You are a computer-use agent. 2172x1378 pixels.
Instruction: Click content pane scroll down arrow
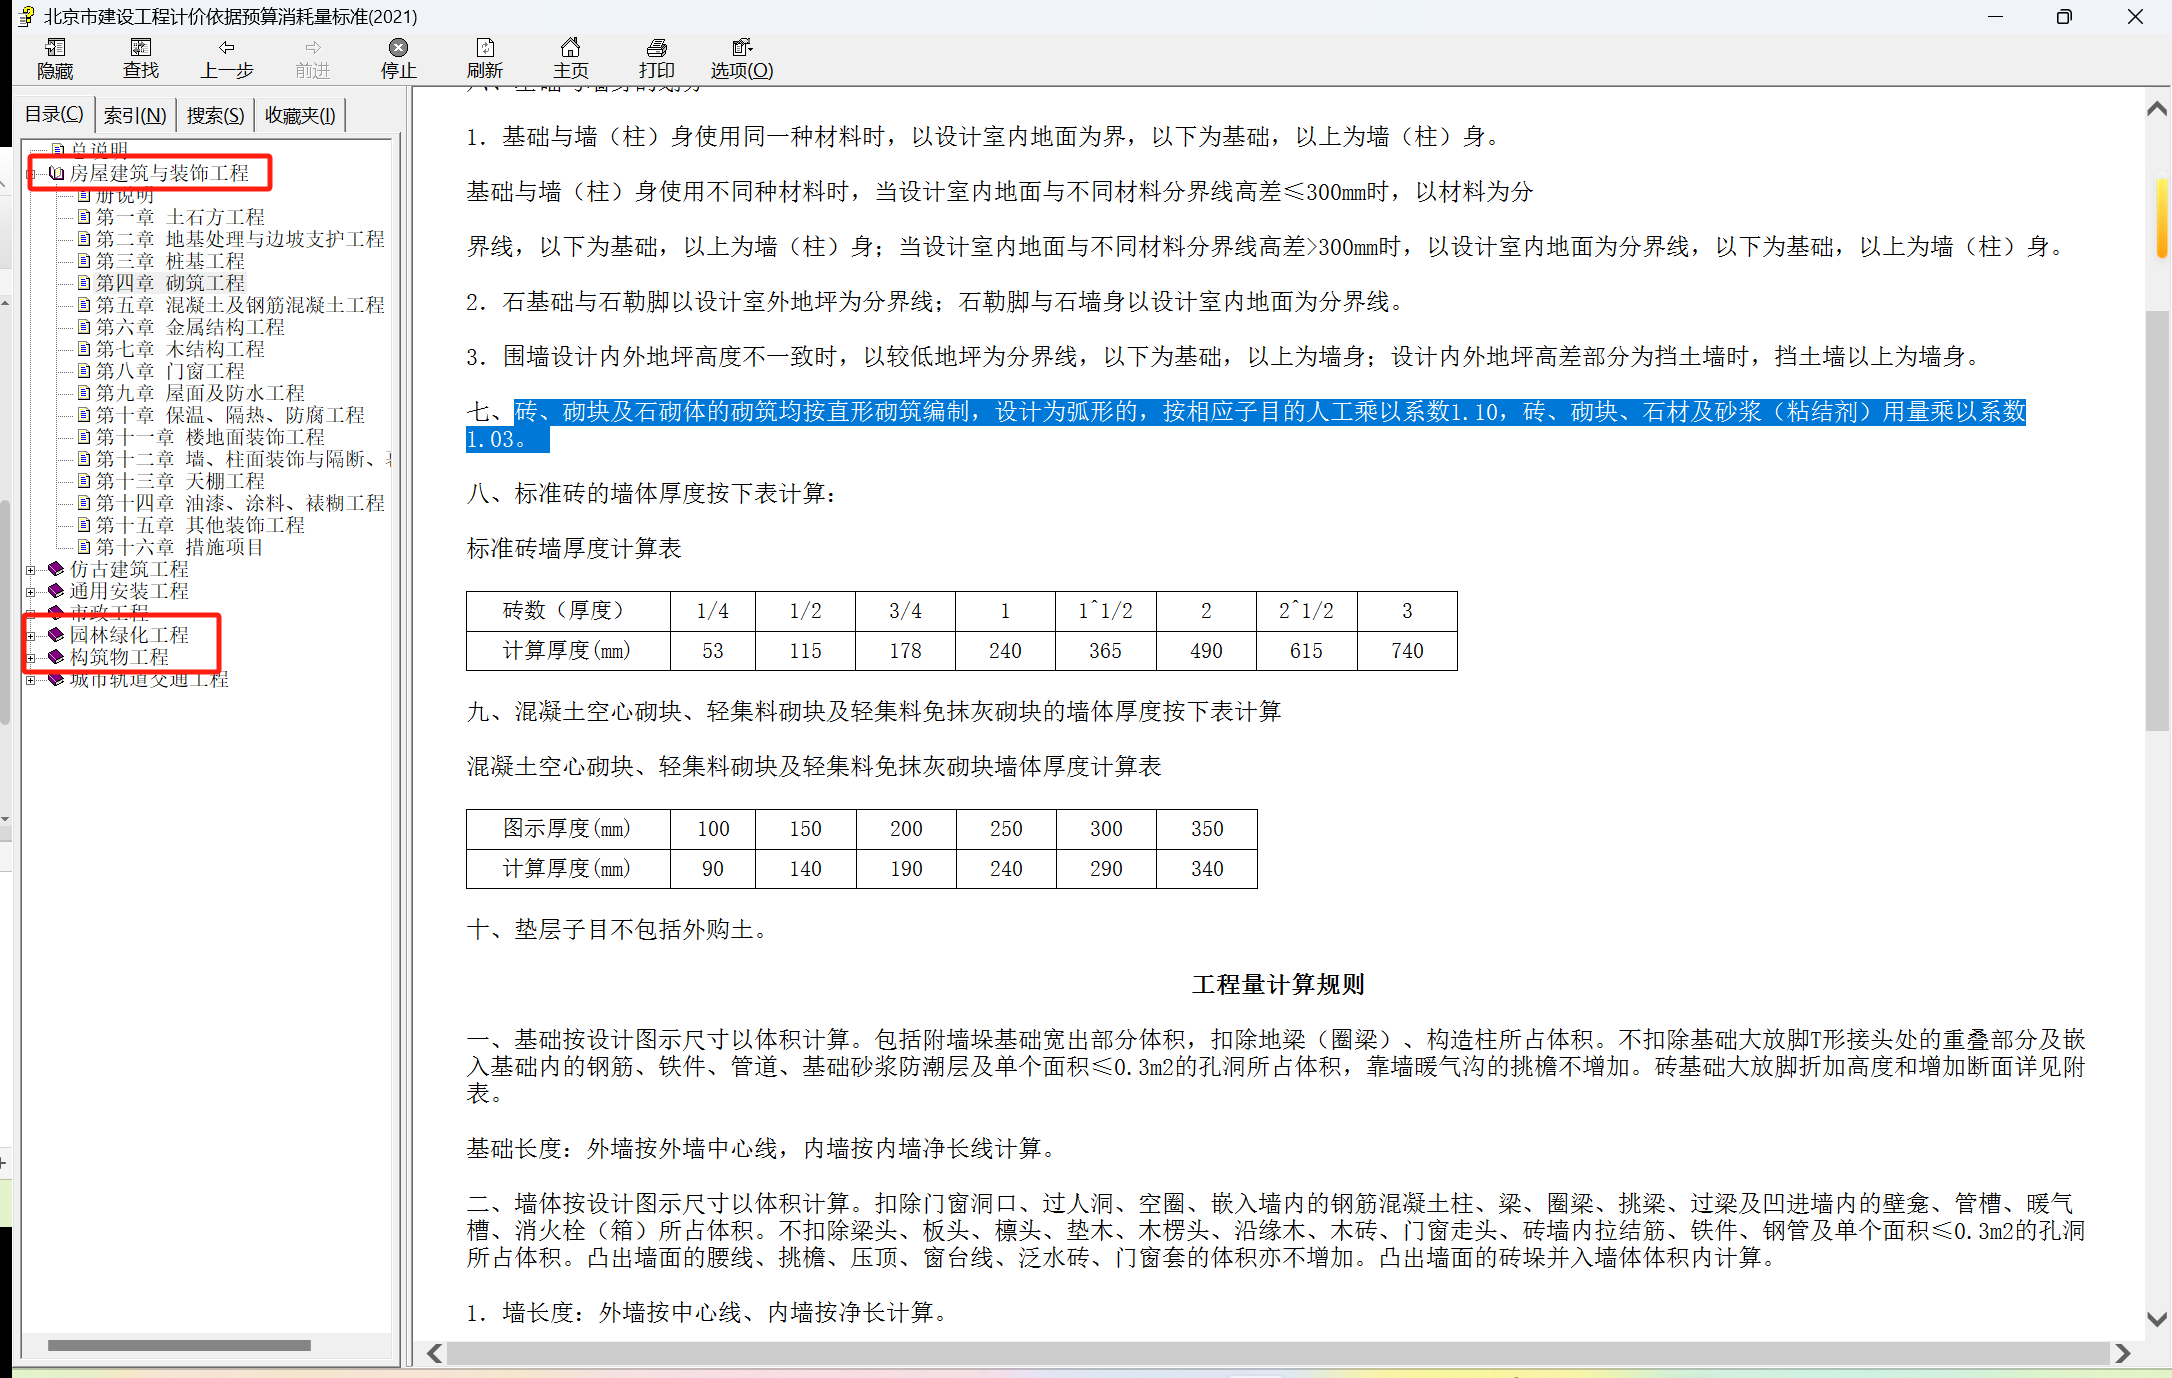(x=2157, y=1319)
